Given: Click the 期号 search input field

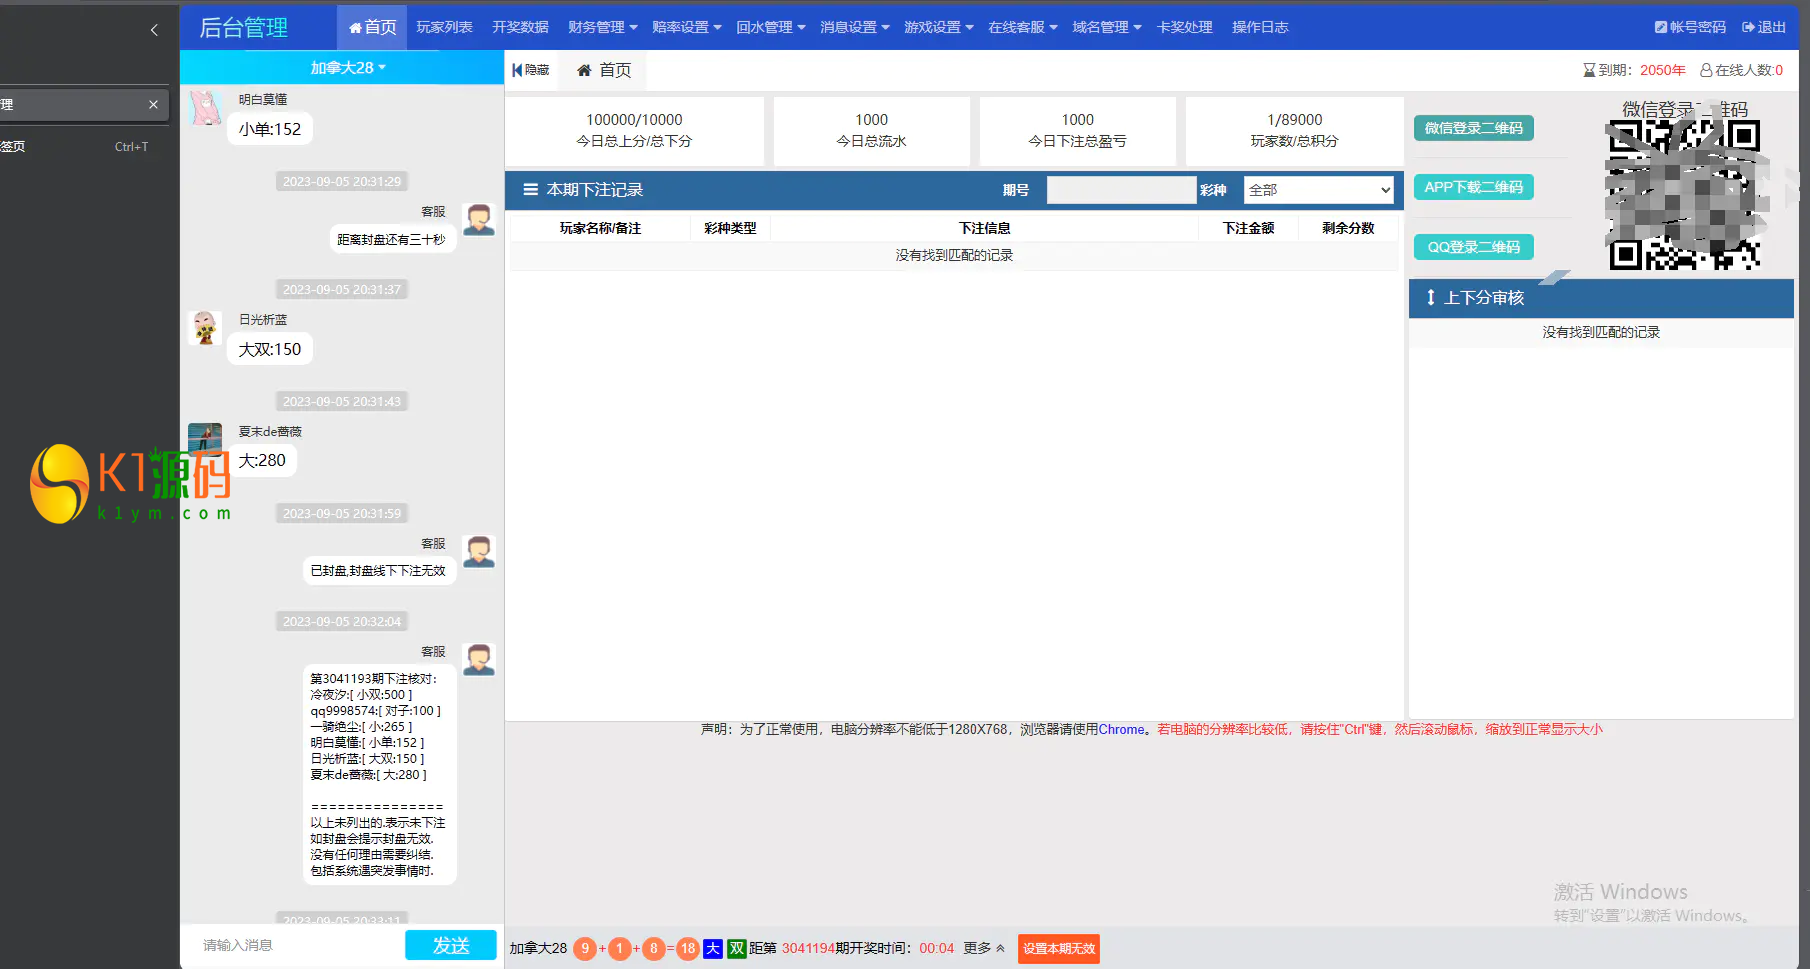Looking at the screenshot, I should pyautogui.click(x=1120, y=190).
